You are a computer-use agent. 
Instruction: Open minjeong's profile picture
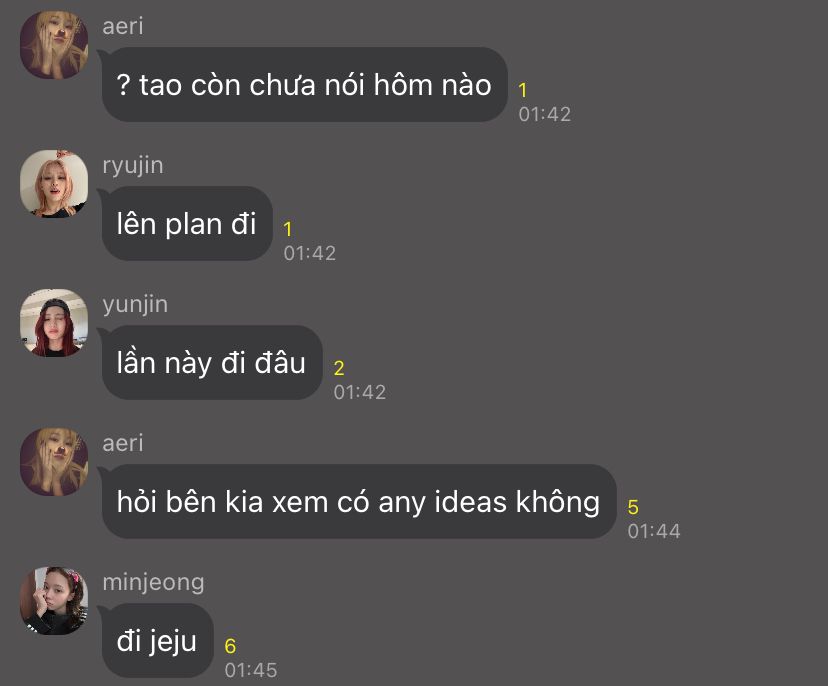54,600
